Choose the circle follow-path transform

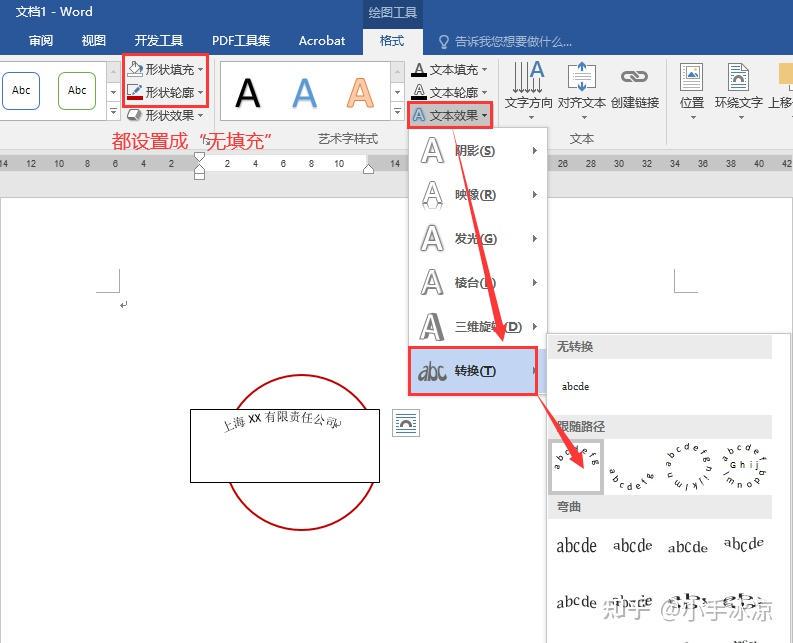click(687, 466)
